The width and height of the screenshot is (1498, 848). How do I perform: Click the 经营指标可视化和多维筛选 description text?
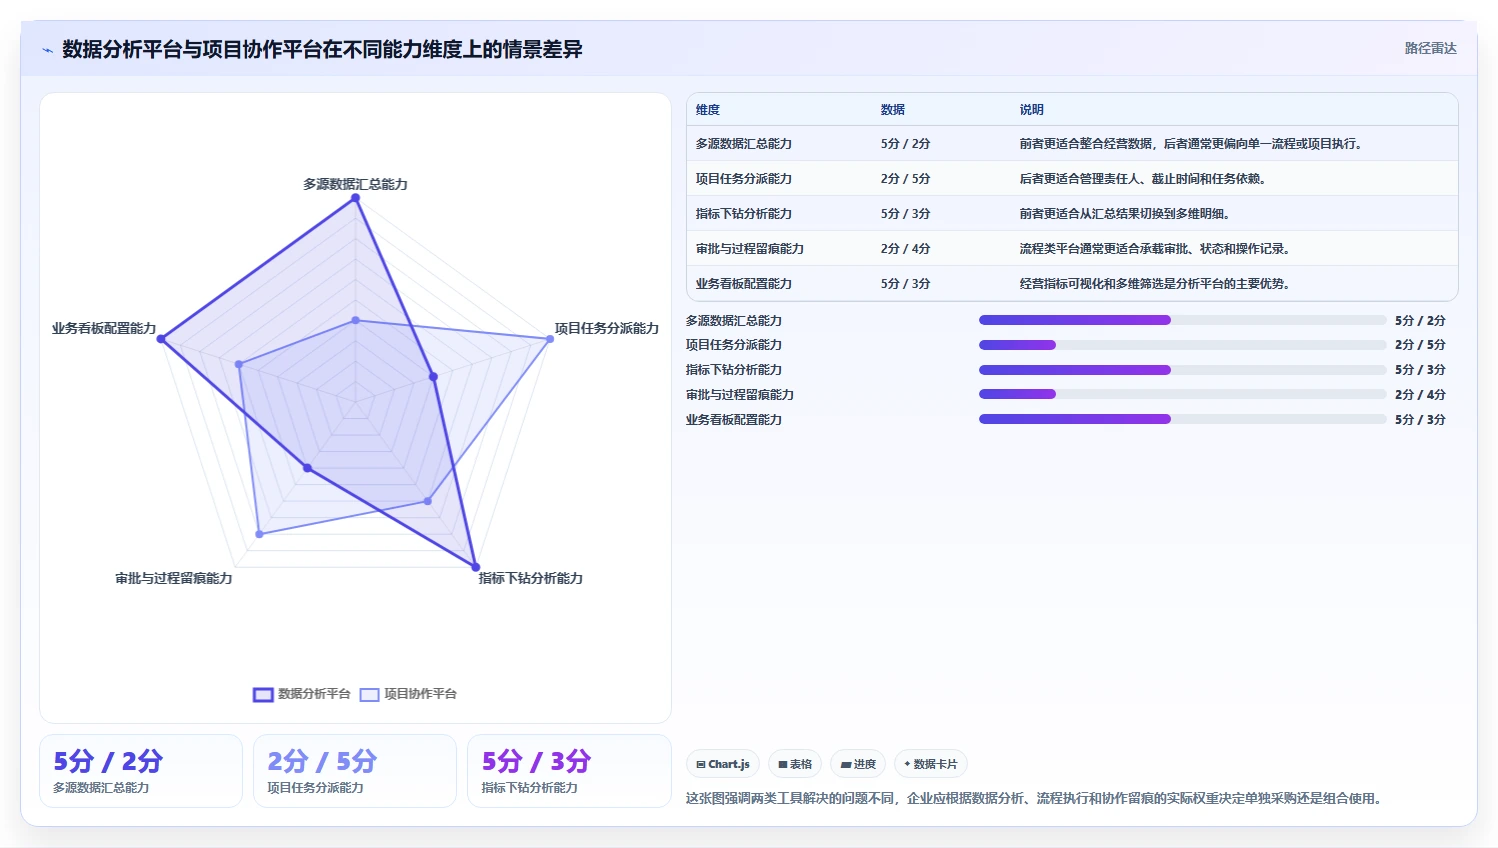click(x=1155, y=284)
